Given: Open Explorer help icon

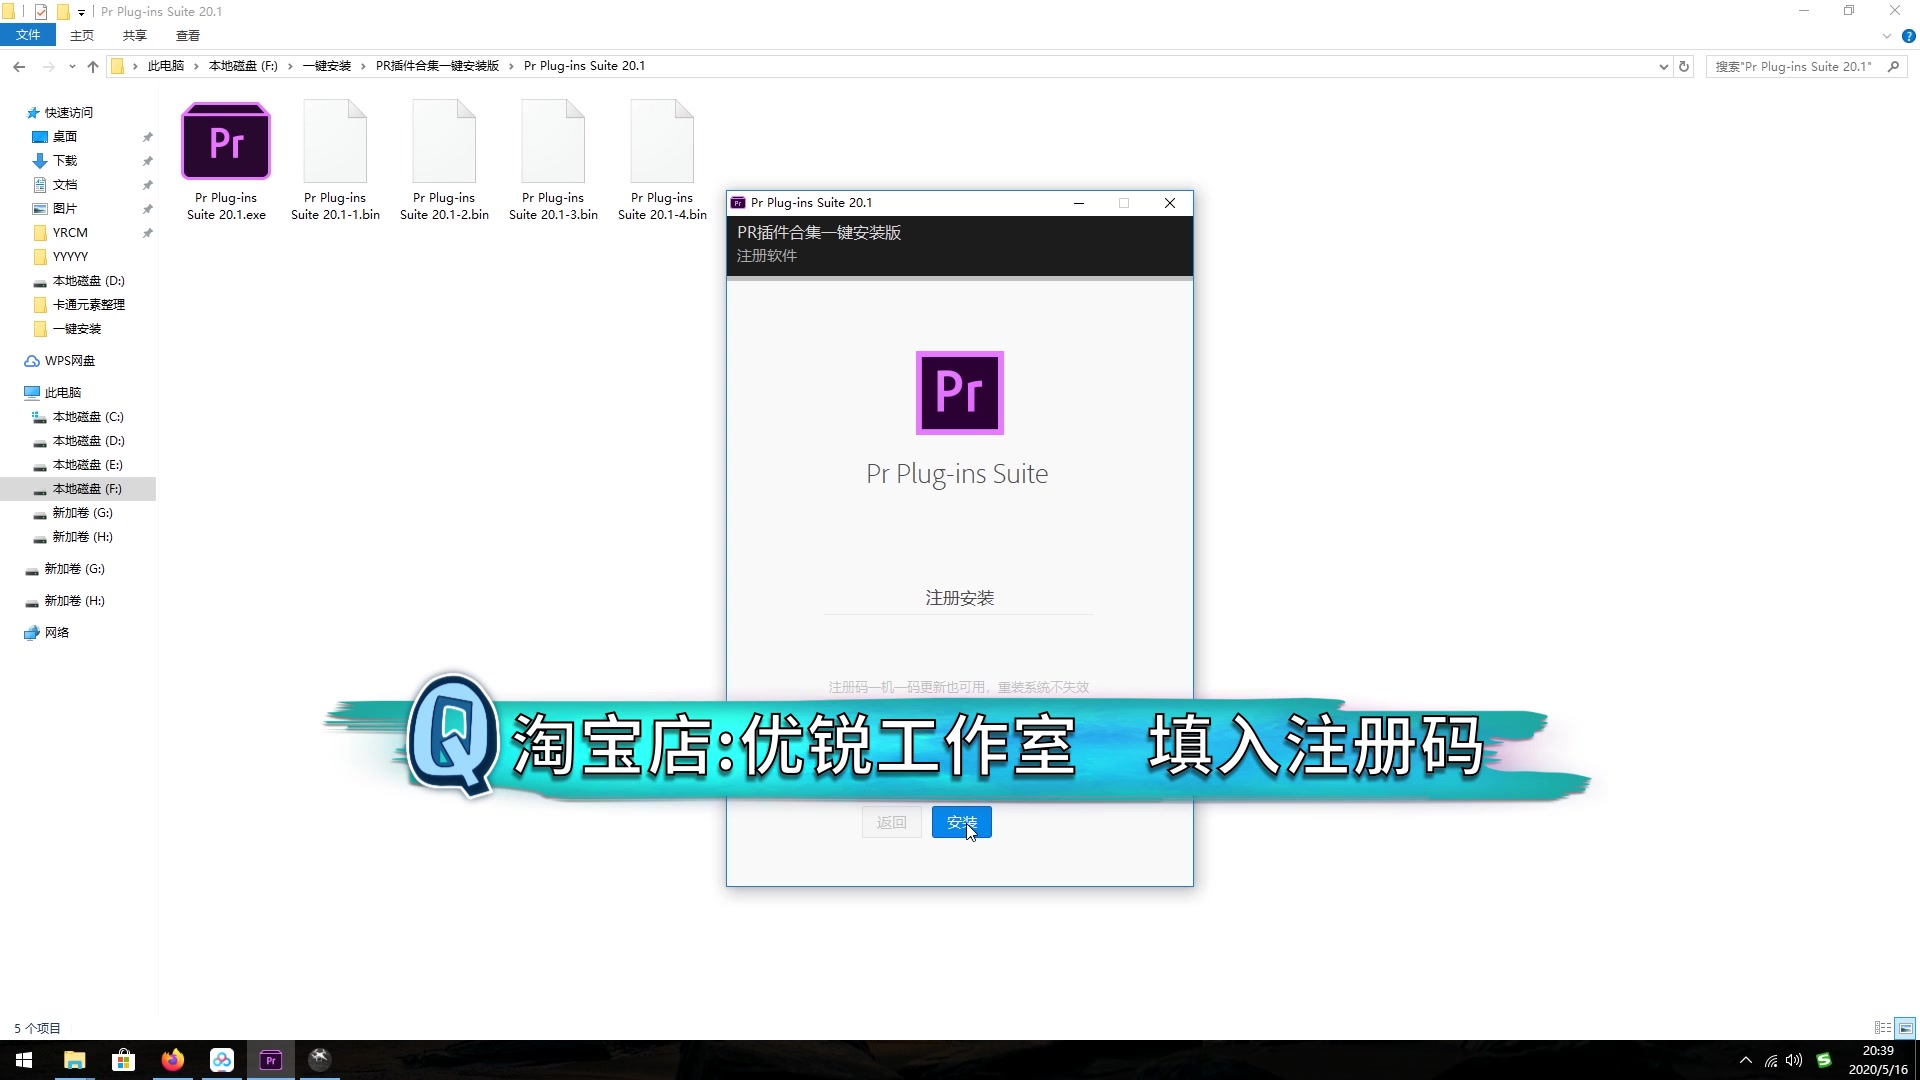Looking at the screenshot, I should click(1908, 36).
